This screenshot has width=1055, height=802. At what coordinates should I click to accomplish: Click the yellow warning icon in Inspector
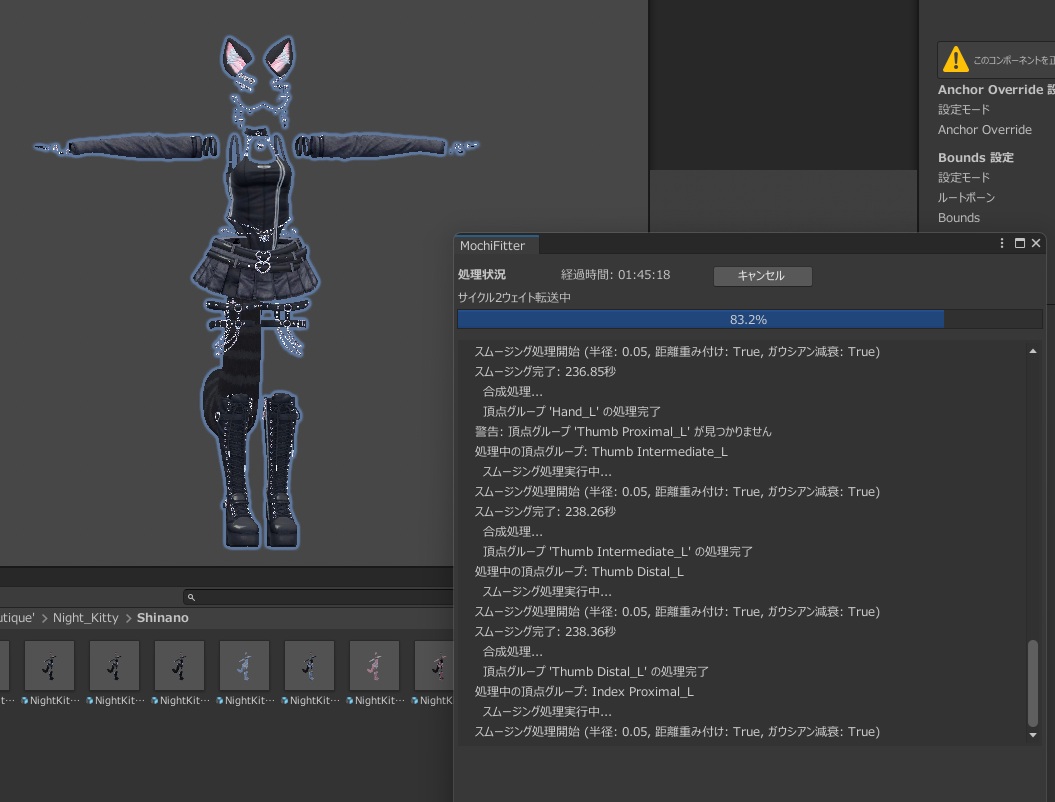click(x=956, y=60)
